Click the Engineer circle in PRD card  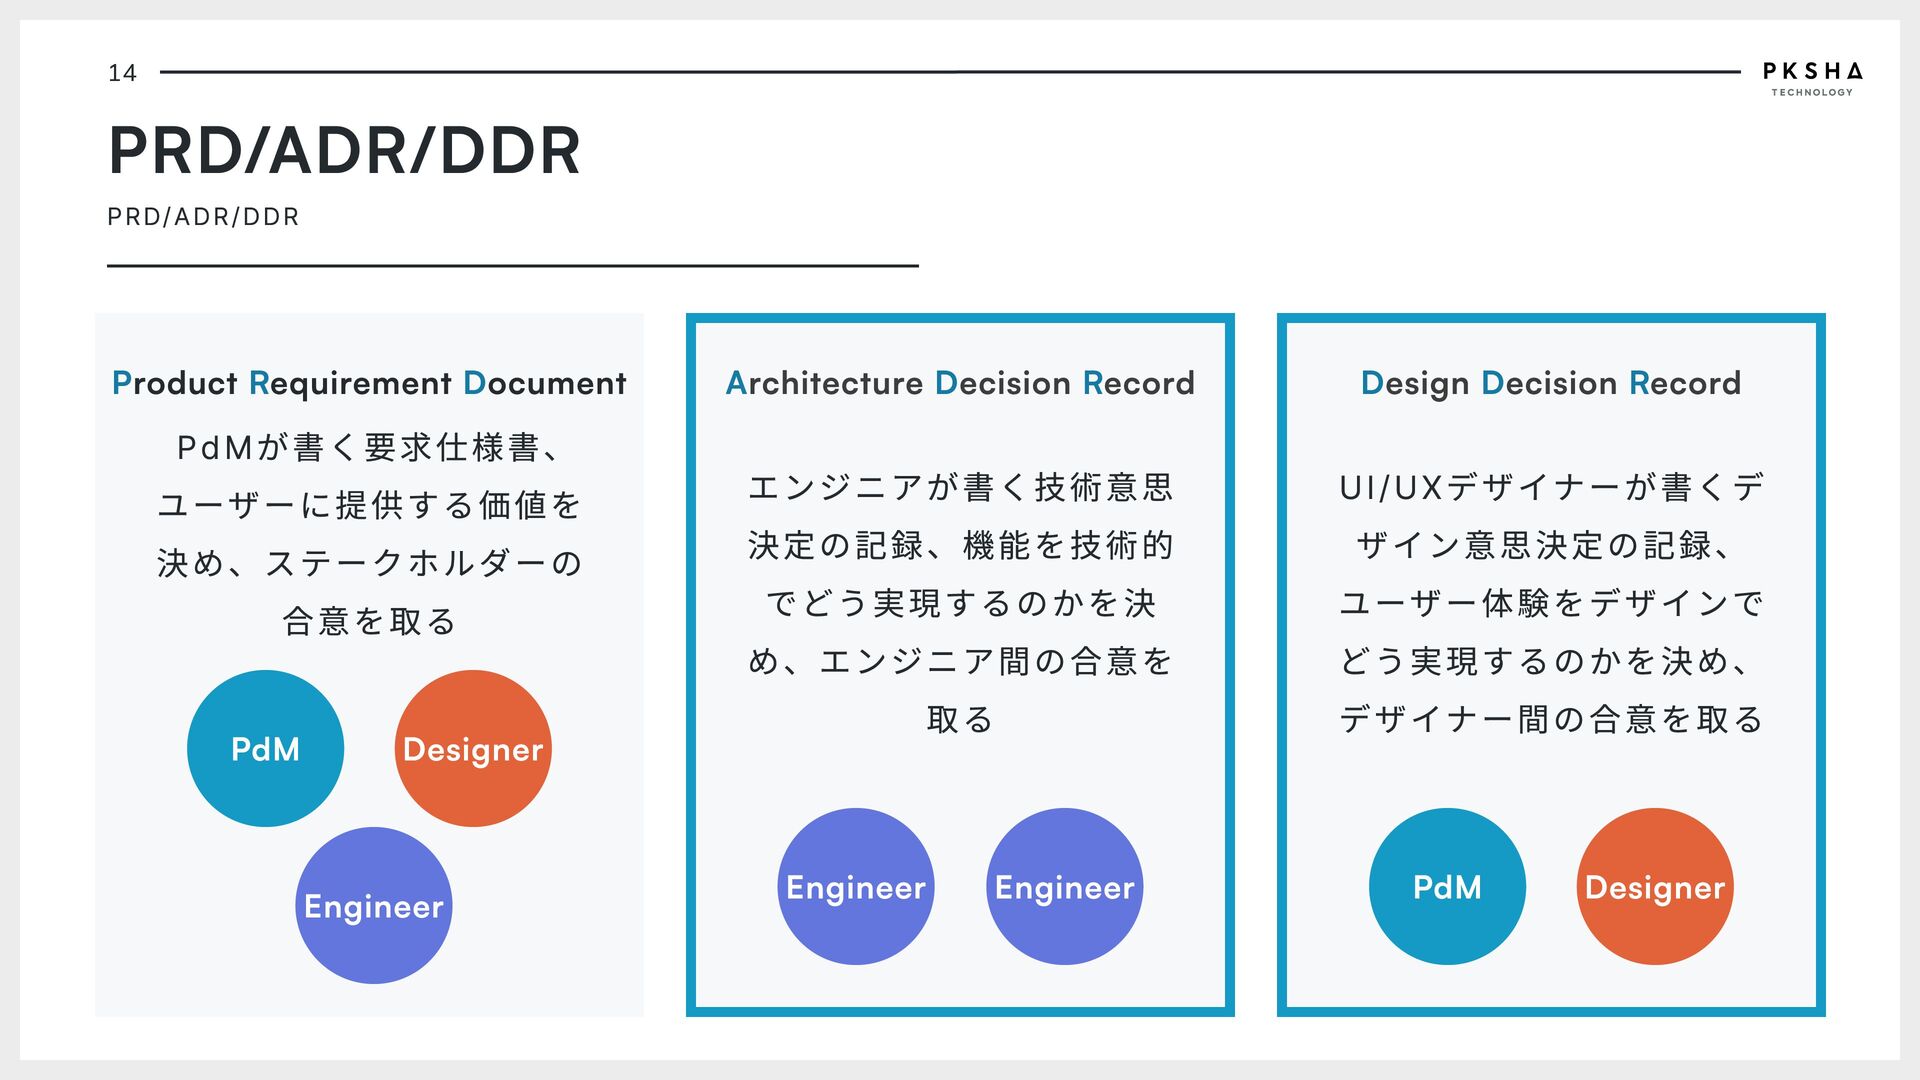(x=373, y=906)
